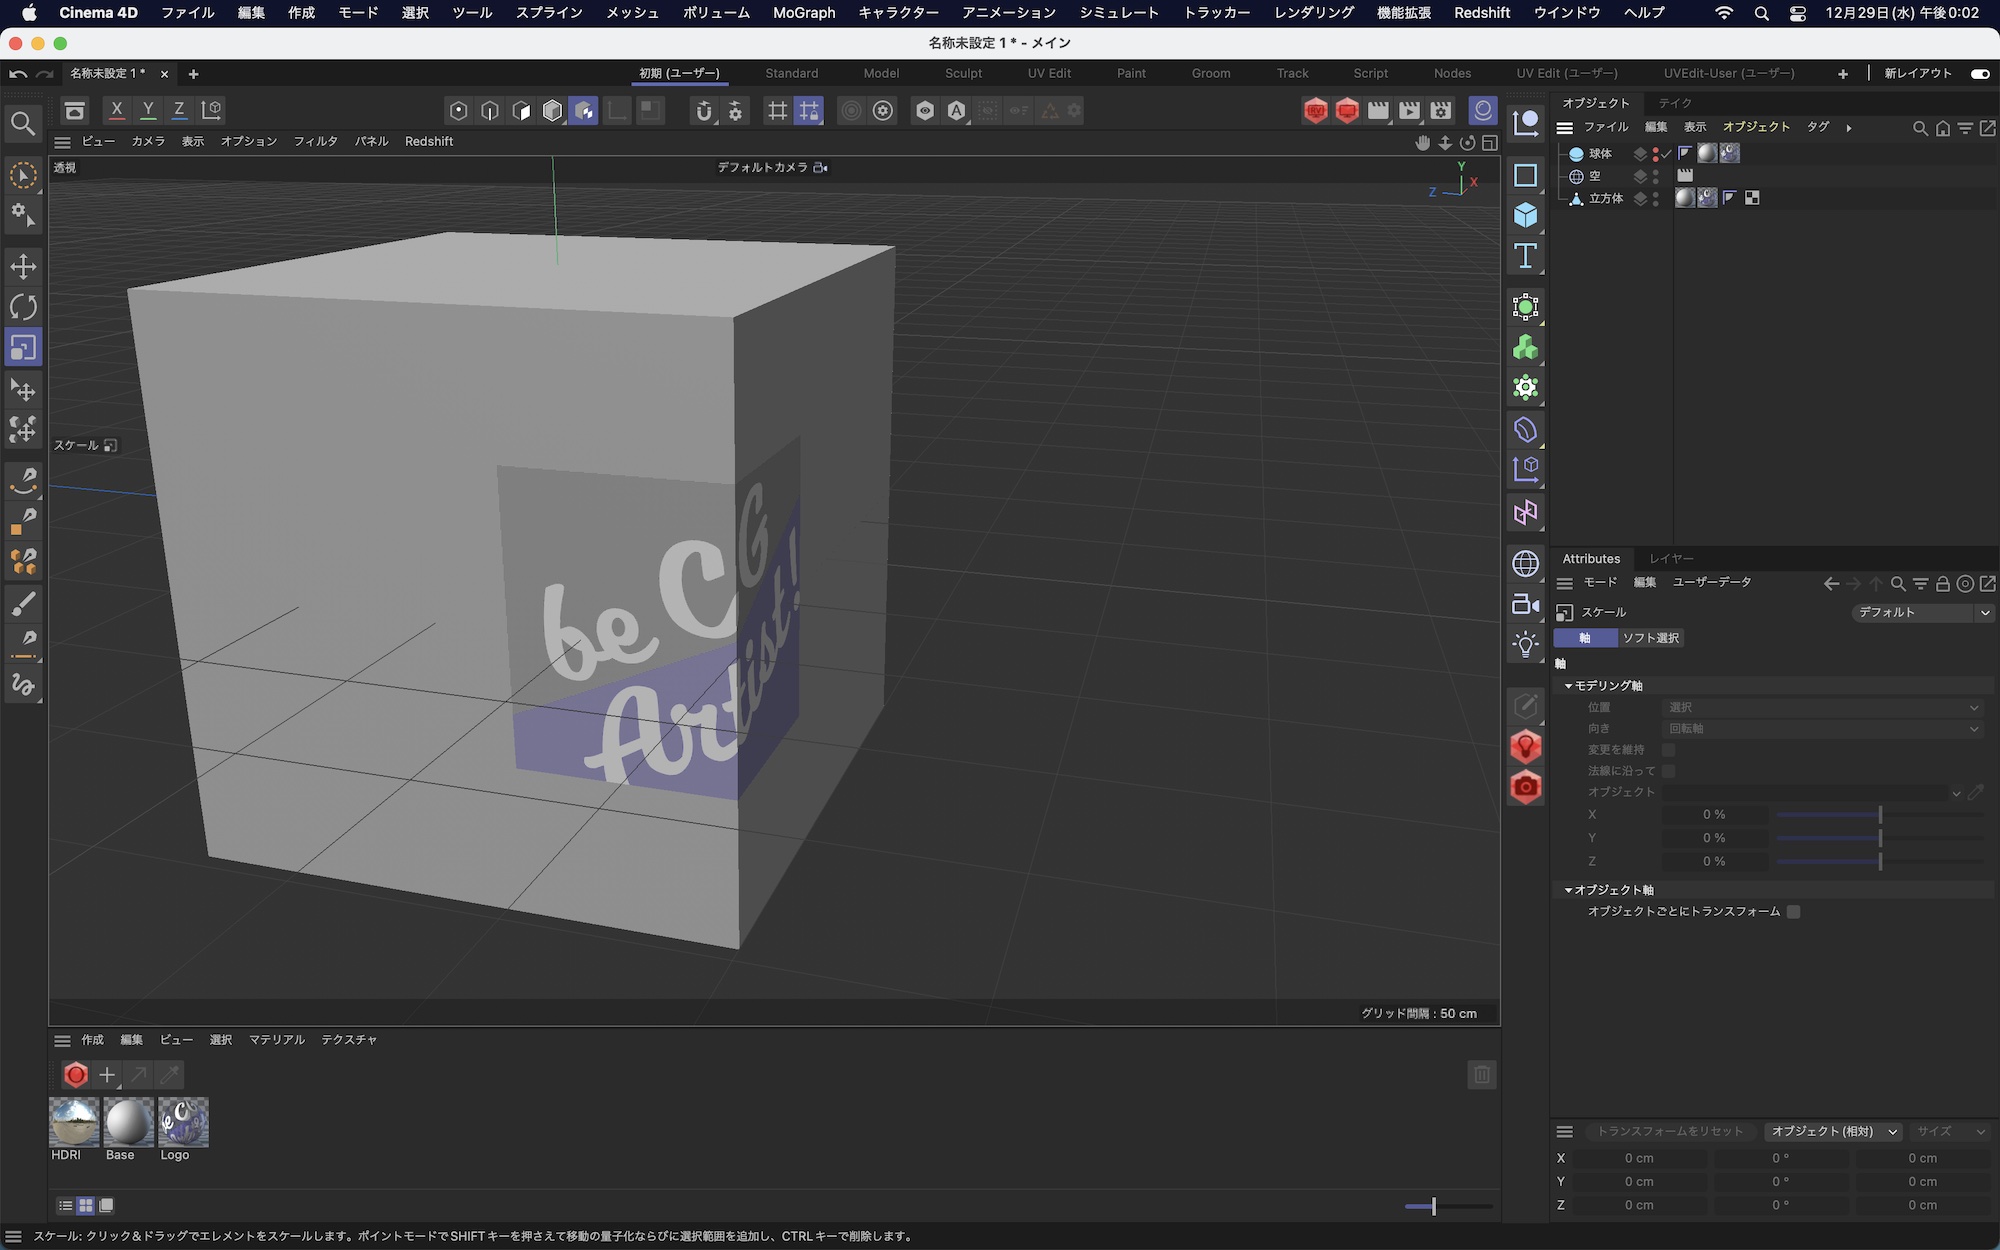The image size is (2000, 1250).
Task: Delete material using trash icon
Action: (1481, 1075)
